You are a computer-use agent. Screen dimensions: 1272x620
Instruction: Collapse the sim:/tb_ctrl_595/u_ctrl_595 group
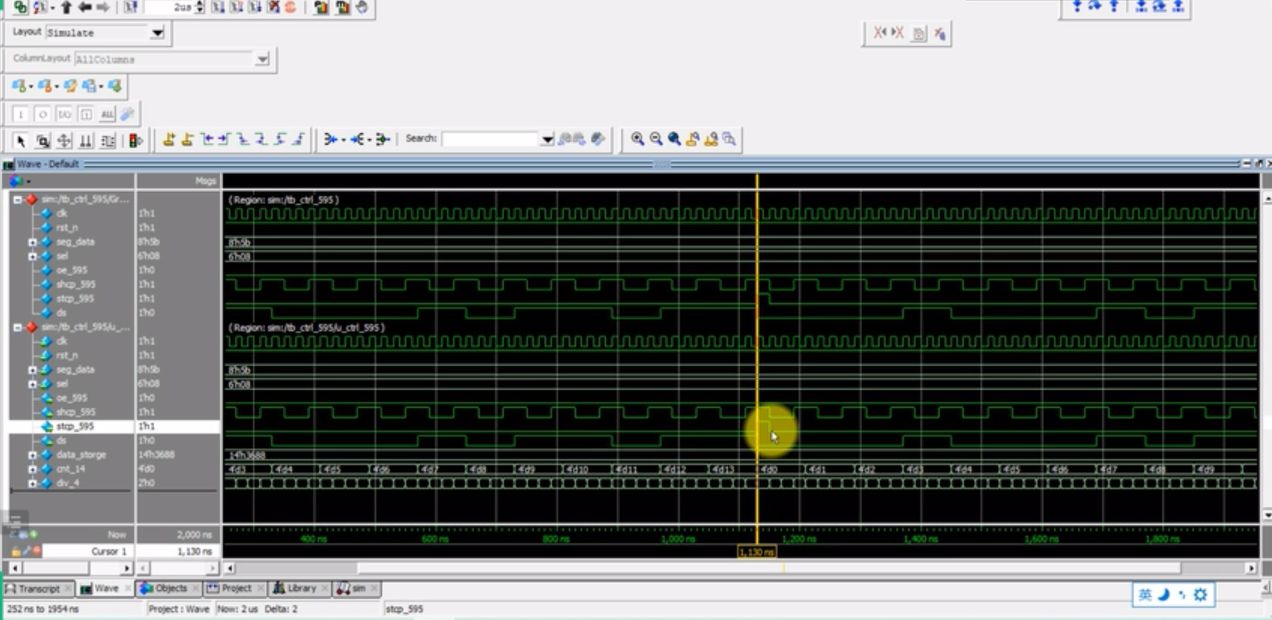point(17,327)
